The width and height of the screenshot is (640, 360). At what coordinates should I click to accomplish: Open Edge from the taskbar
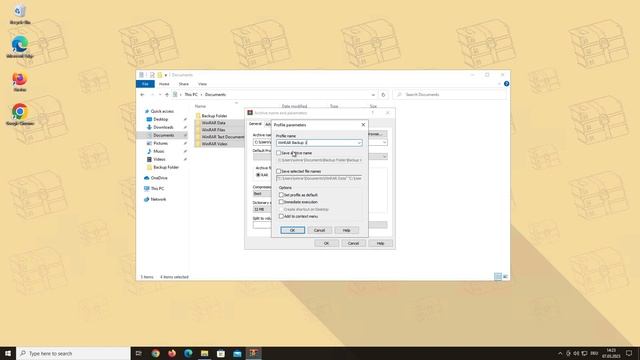(x=188, y=353)
